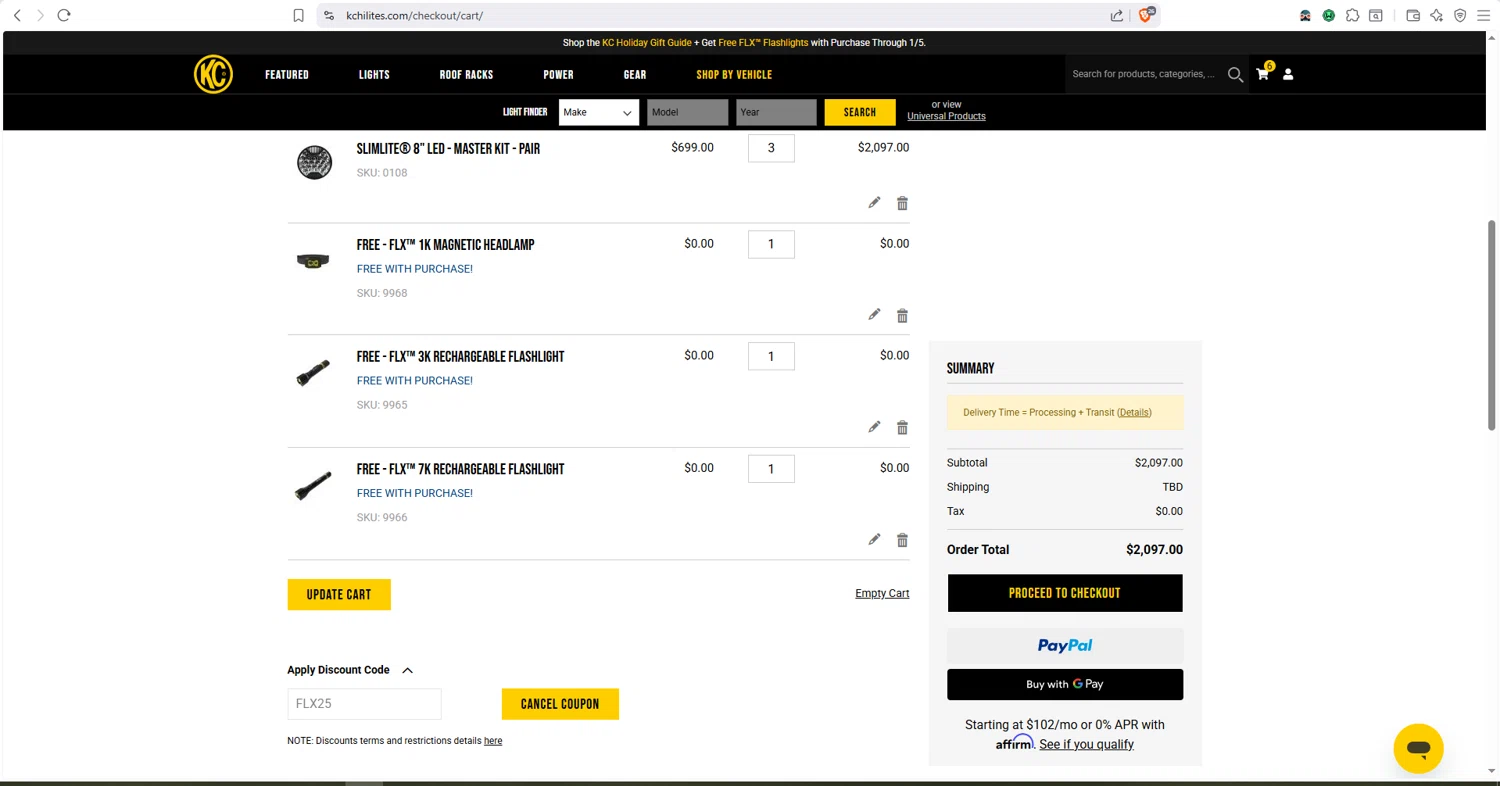This screenshot has width=1500, height=786.
Task: Open the extensions puzzle-piece icon
Action: (x=1352, y=15)
